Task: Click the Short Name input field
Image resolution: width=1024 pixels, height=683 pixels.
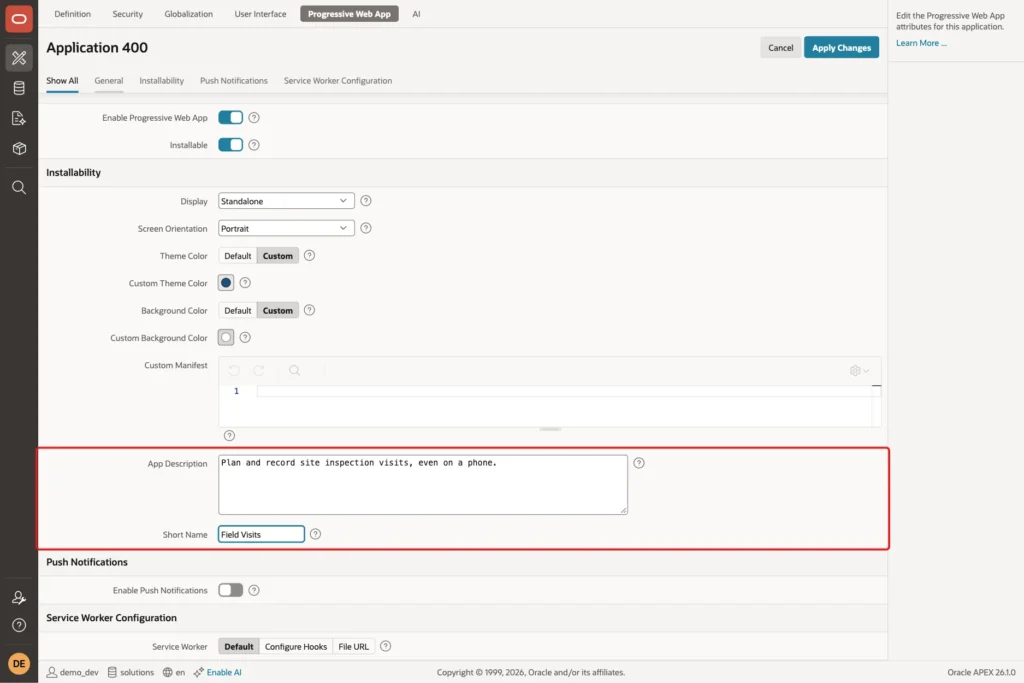Action: point(261,534)
